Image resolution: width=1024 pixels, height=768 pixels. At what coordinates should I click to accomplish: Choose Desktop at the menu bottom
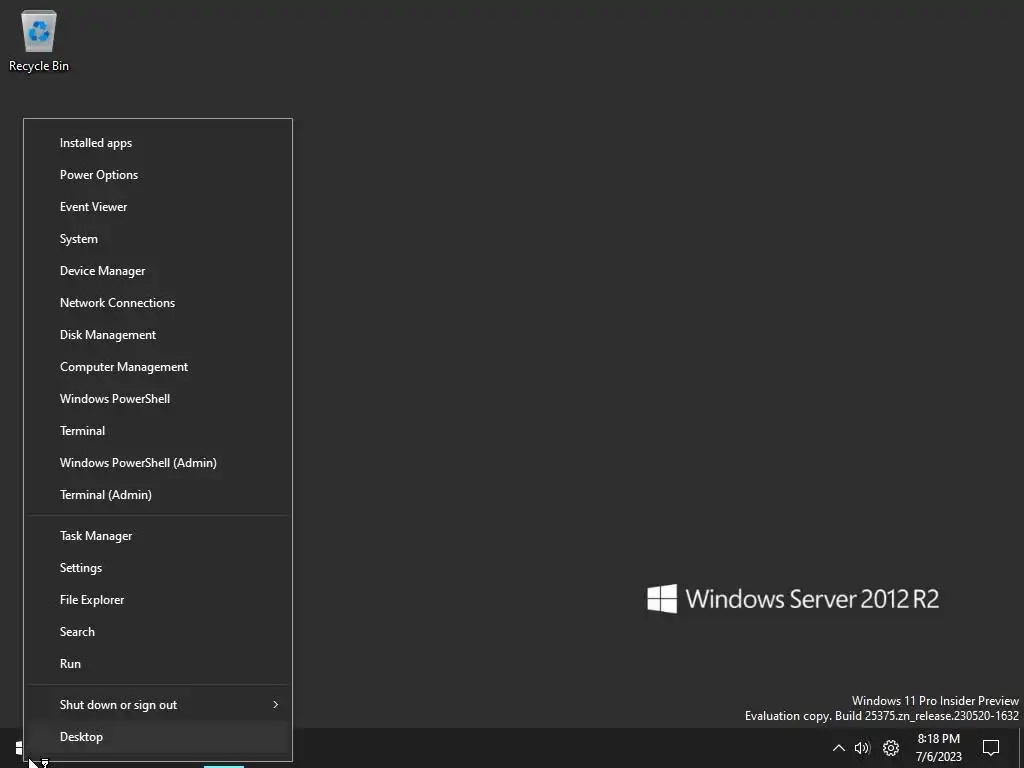coord(158,737)
